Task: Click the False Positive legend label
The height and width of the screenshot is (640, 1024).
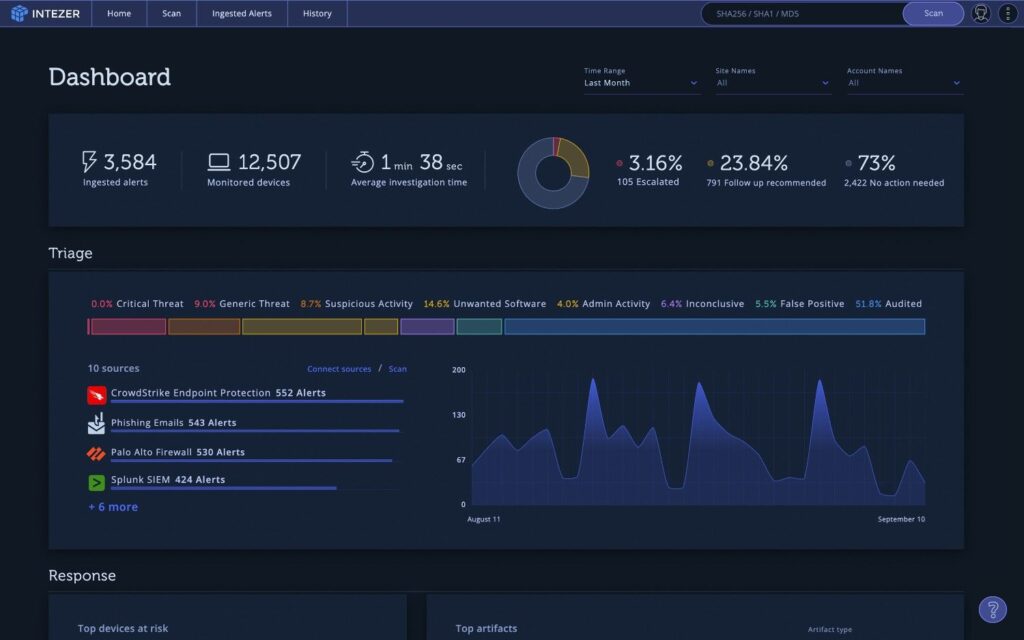Action: pyautogui.click(x=812, y=304)
